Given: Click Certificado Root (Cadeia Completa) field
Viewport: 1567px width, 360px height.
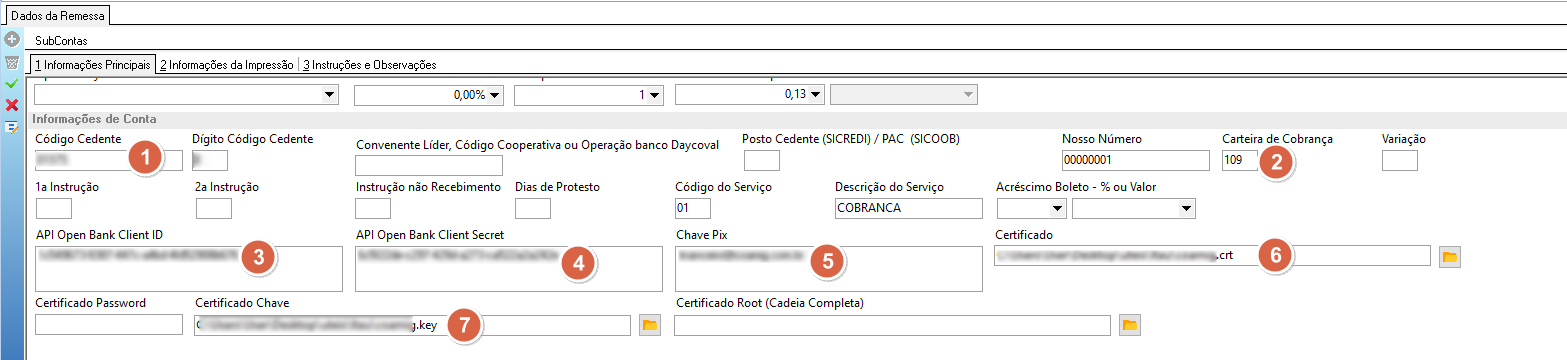Looking at the screenshot, I should click(x=893, y=325).
